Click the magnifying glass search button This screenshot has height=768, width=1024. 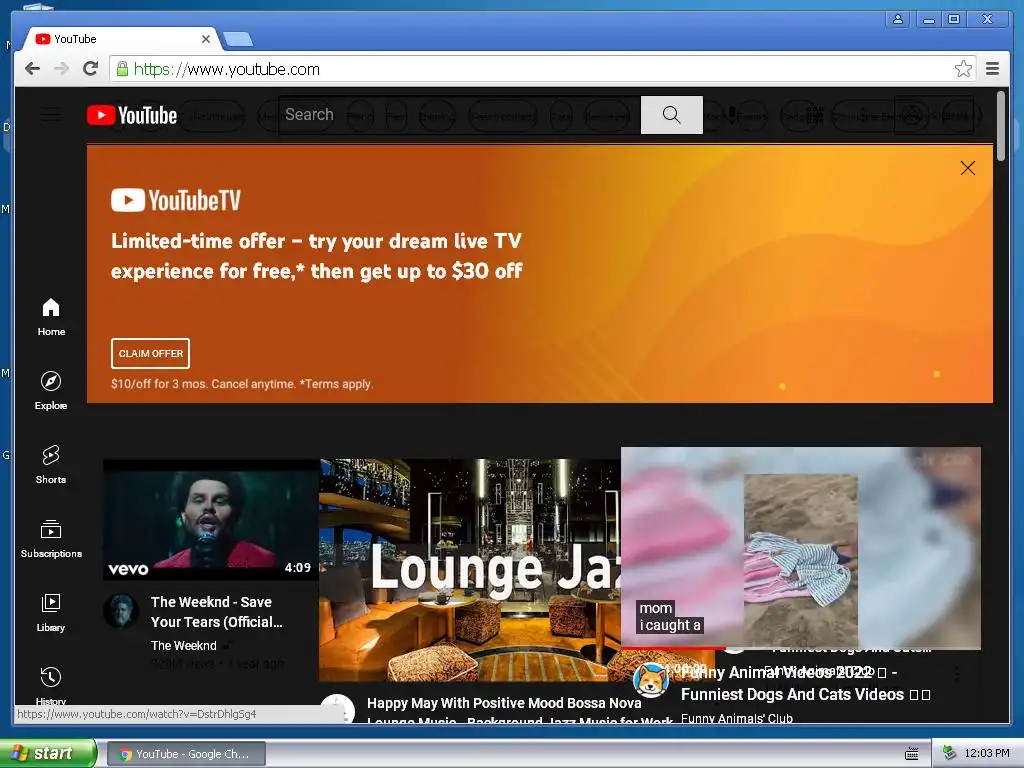pos(671,115)
